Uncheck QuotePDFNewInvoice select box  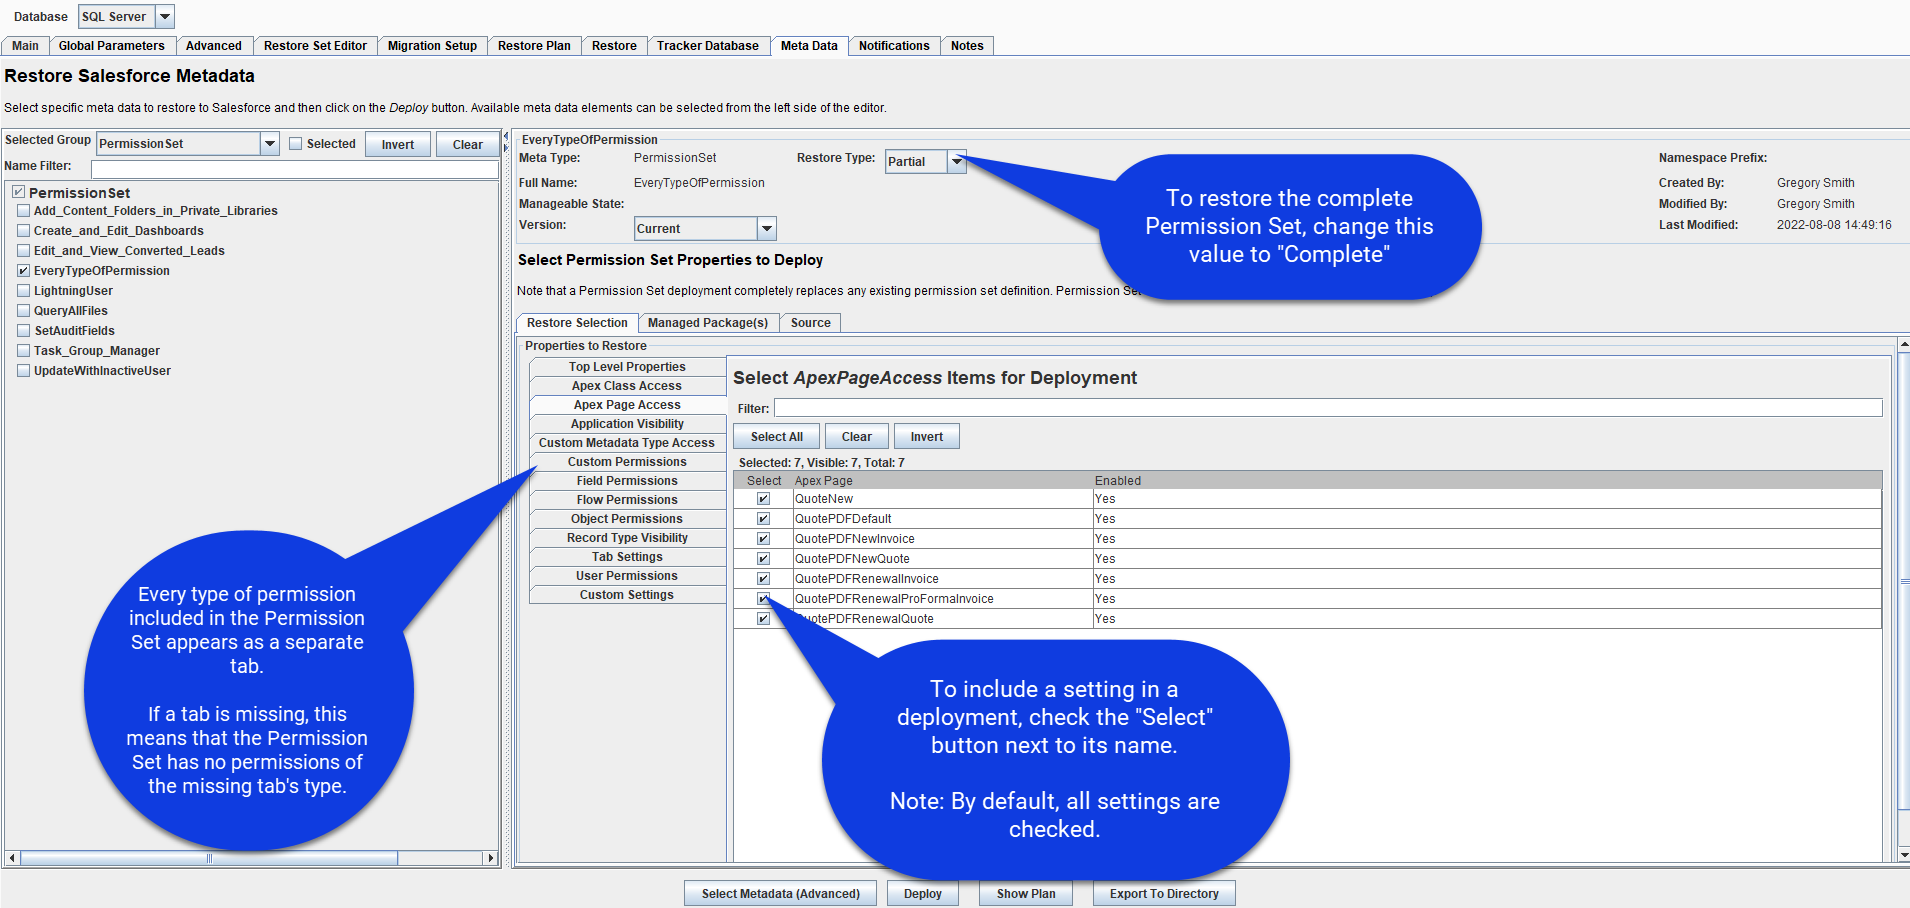point(763,539)
